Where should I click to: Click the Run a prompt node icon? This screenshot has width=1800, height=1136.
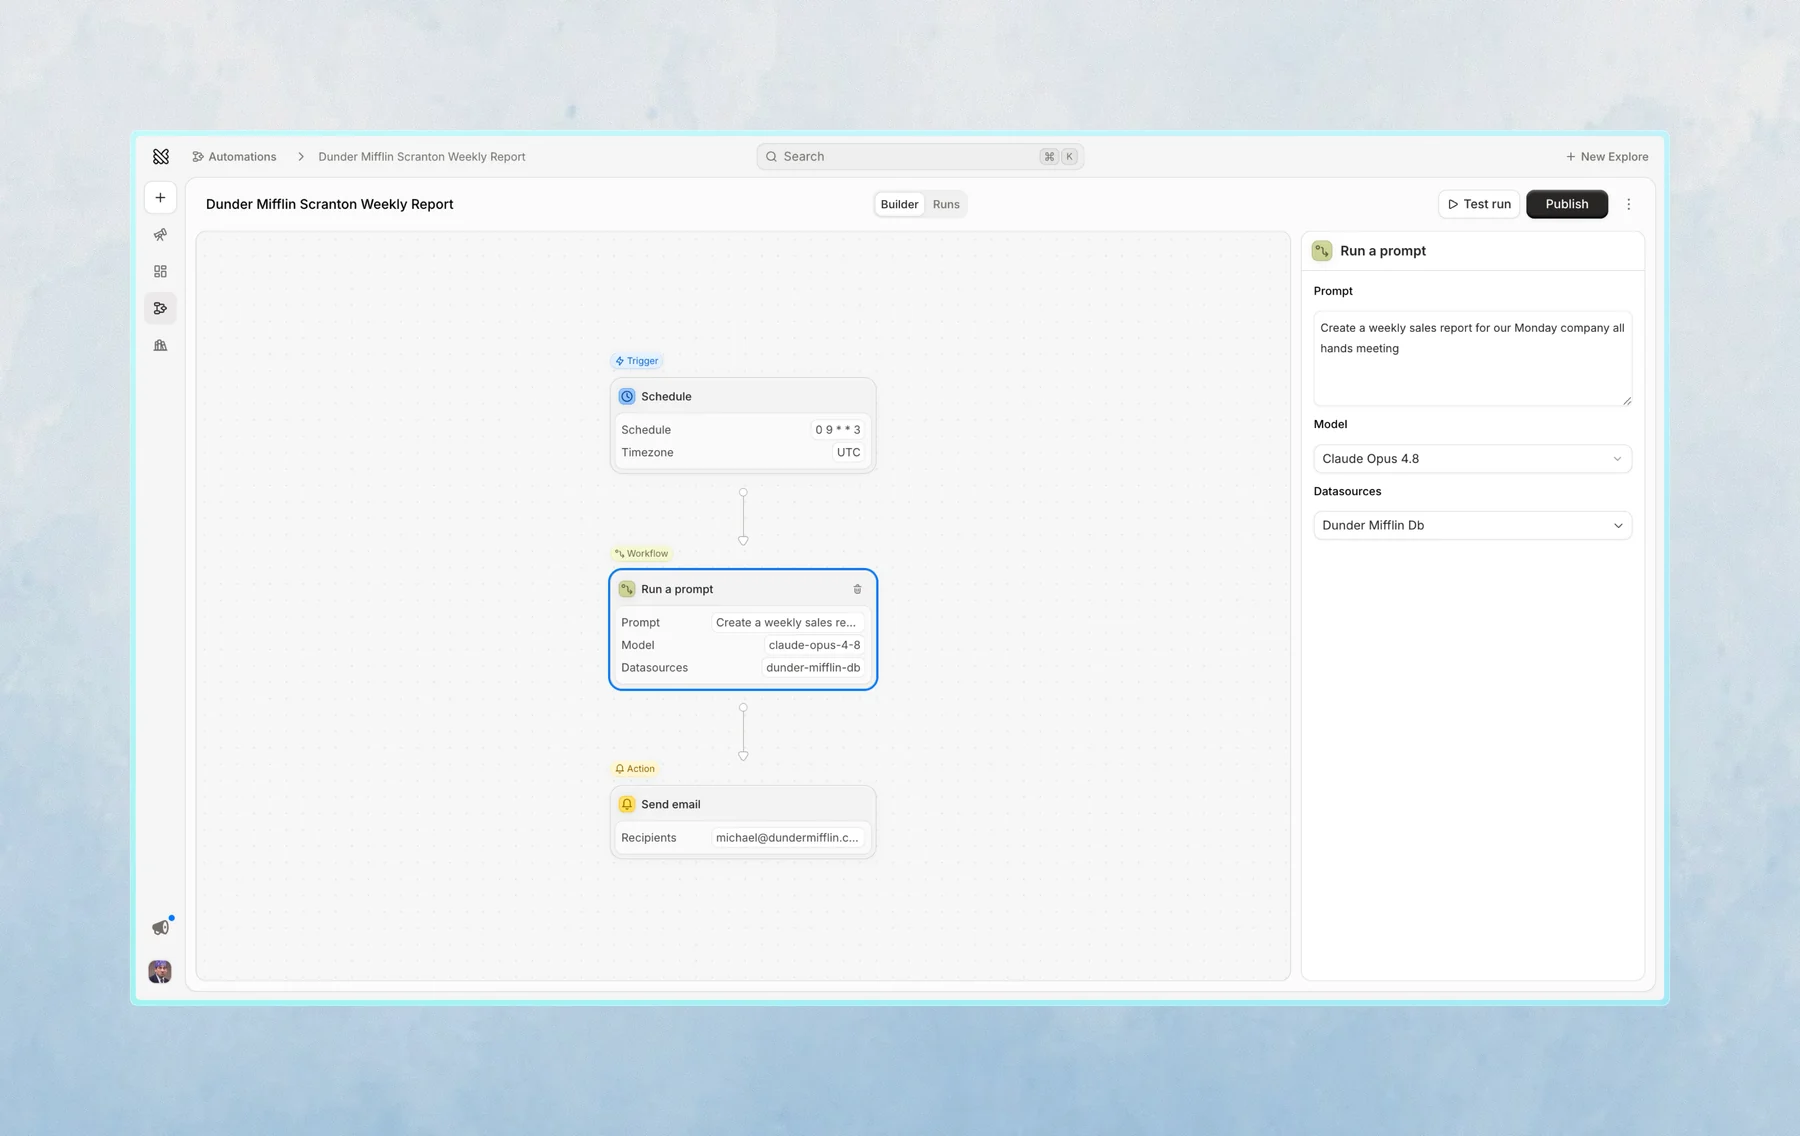(x=627, y=590)
